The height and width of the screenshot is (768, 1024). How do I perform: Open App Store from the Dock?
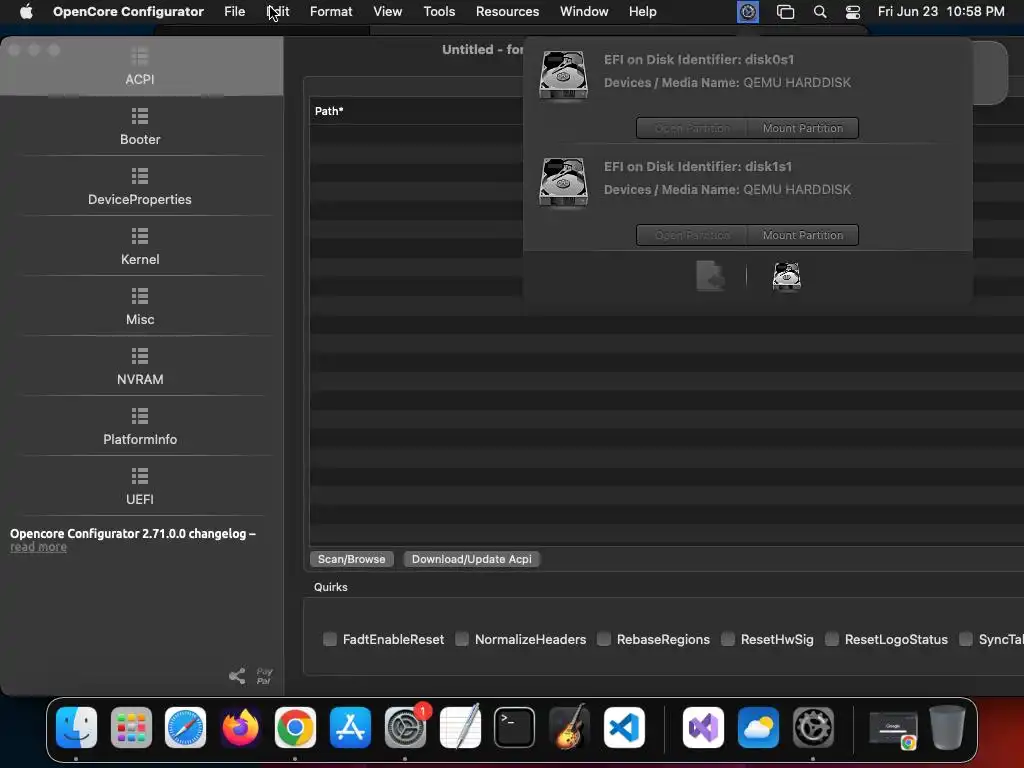(350, 727)
